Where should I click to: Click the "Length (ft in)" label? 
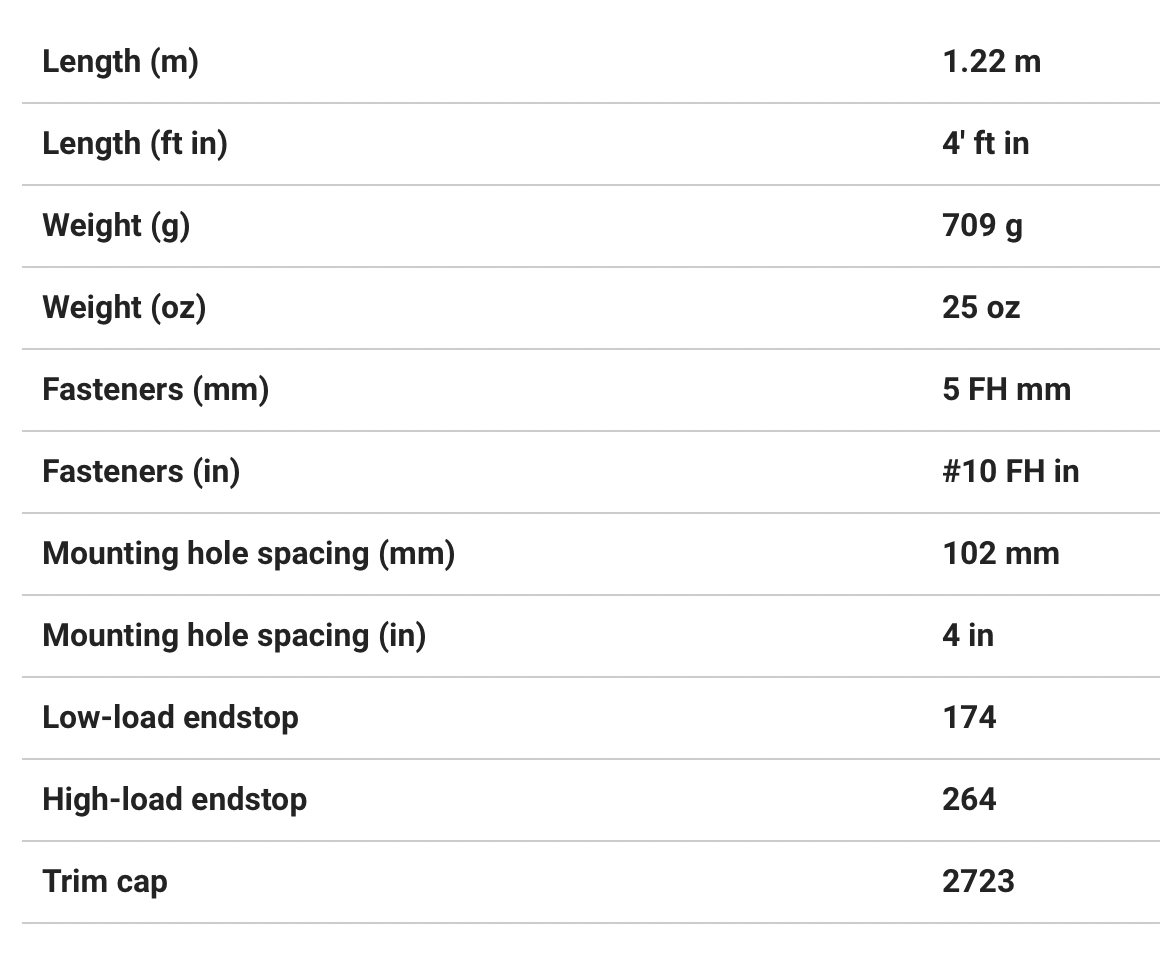[x=135, y=144]
